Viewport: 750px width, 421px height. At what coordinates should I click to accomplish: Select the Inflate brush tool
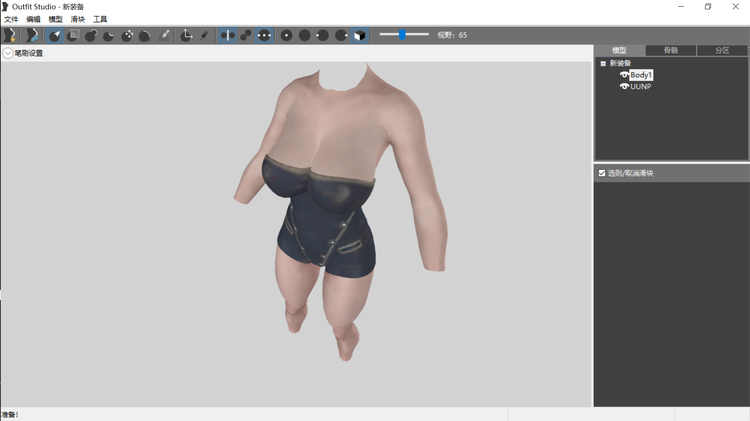click(x=91, y=35)
